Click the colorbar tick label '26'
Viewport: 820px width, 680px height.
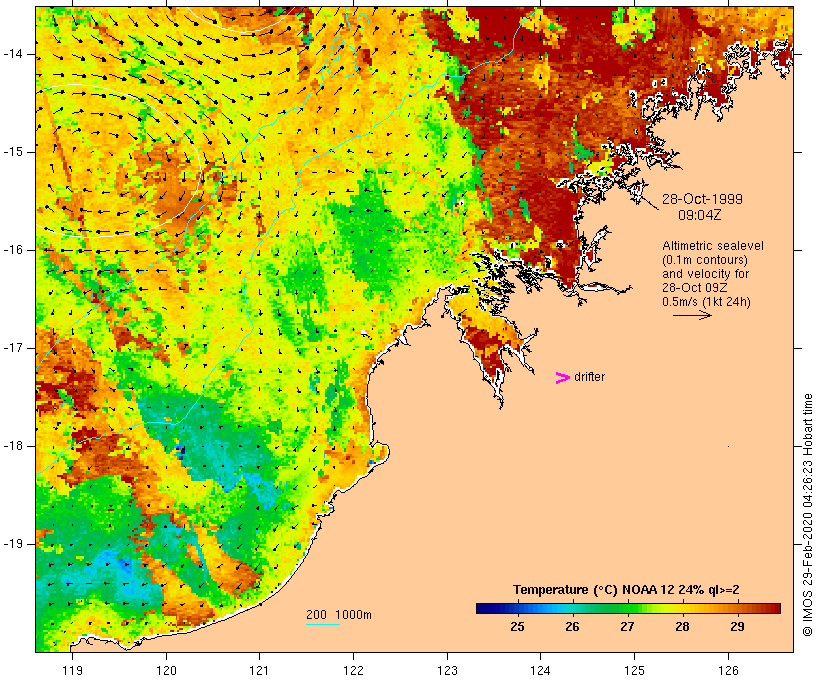pos(572,627)
